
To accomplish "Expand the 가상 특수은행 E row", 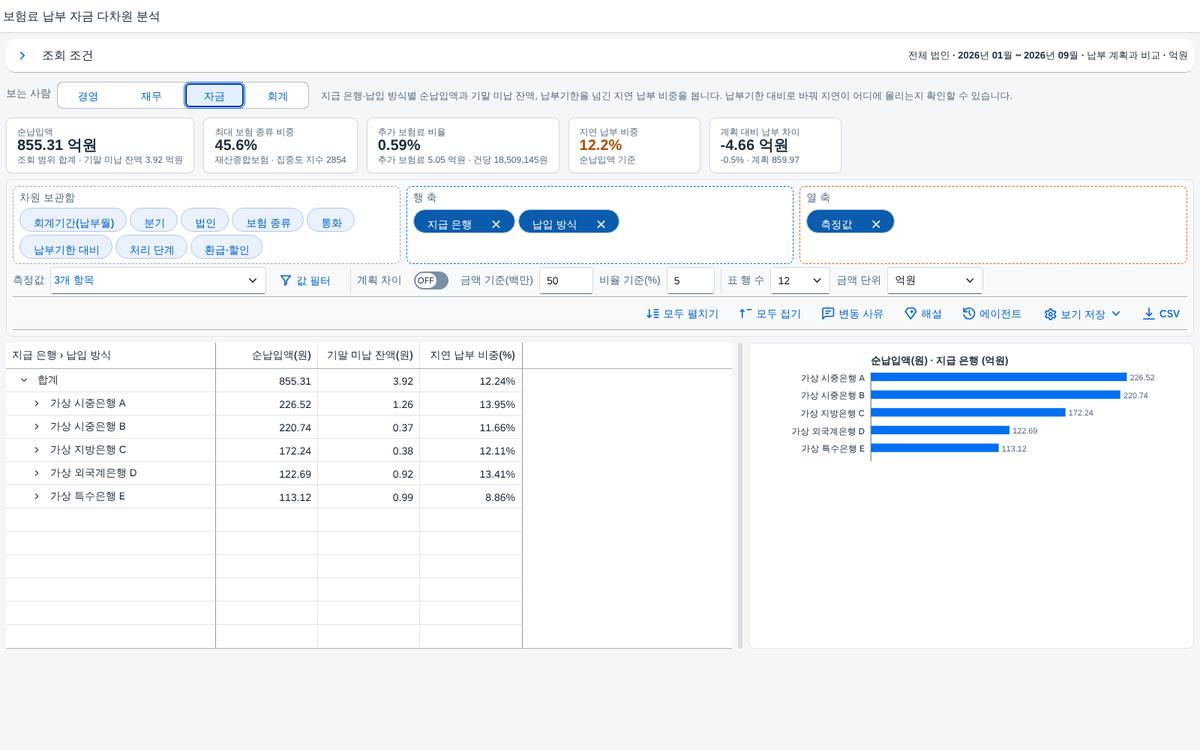I will [36, 496].
